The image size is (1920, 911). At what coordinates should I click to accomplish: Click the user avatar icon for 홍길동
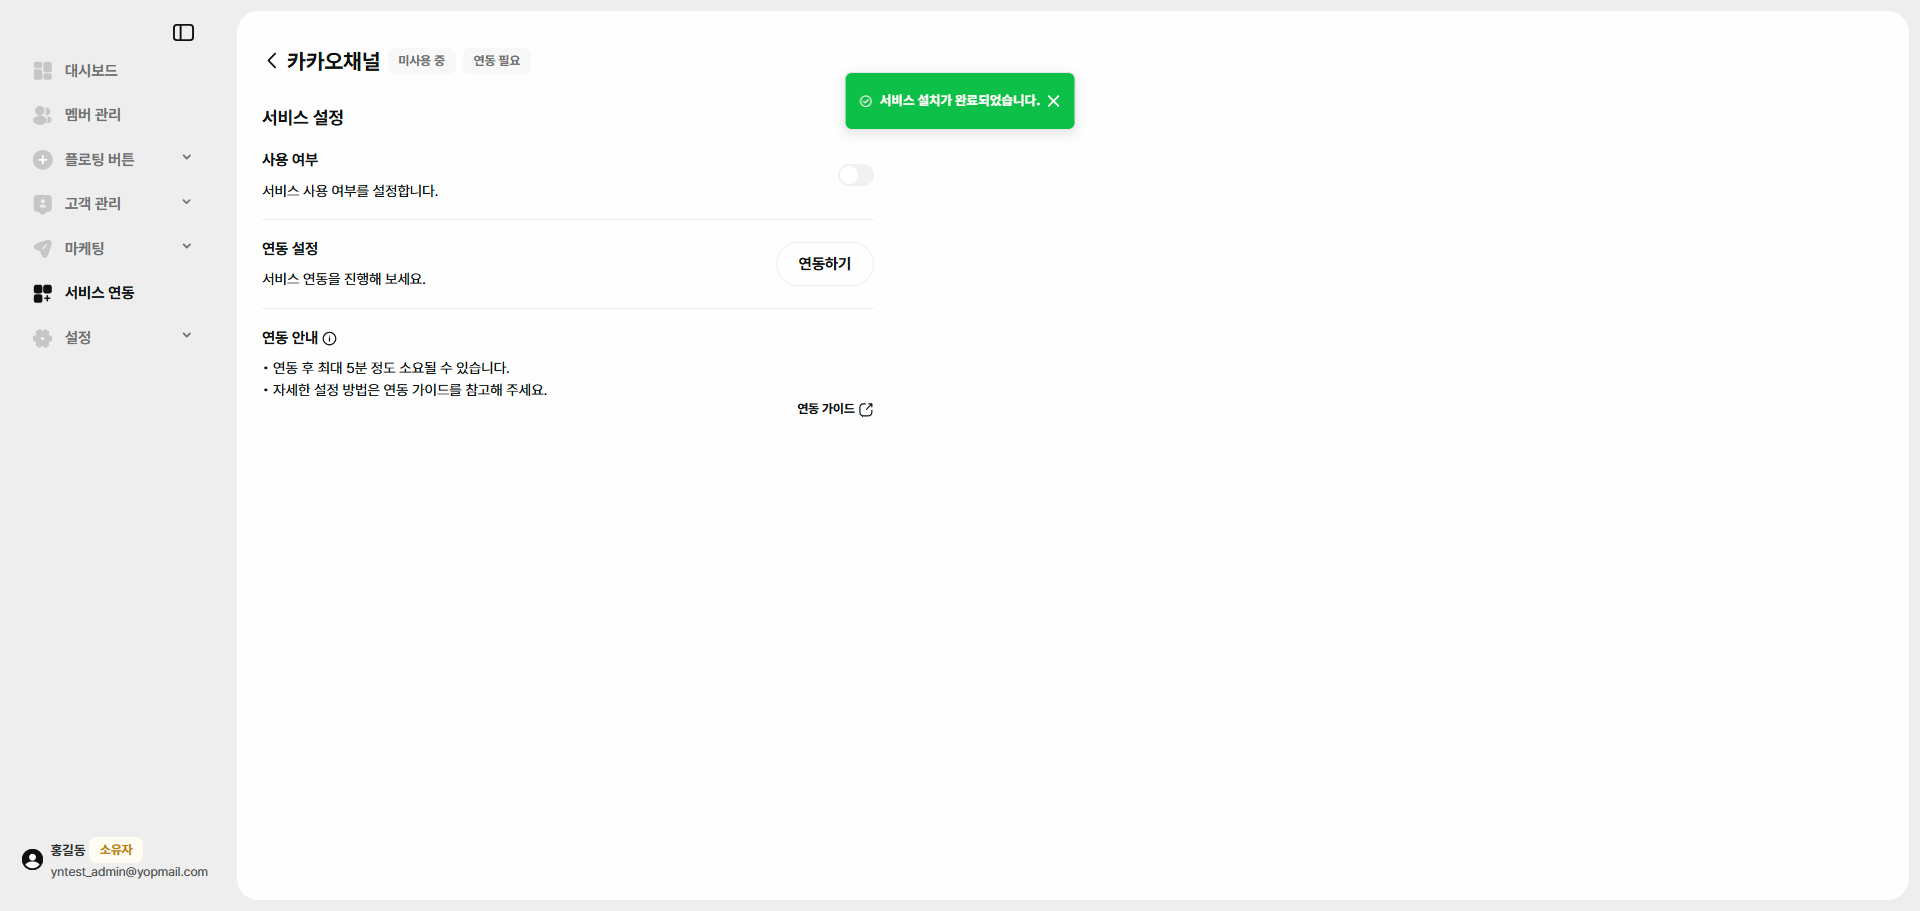pyautogui.click(x=32, y=859)
